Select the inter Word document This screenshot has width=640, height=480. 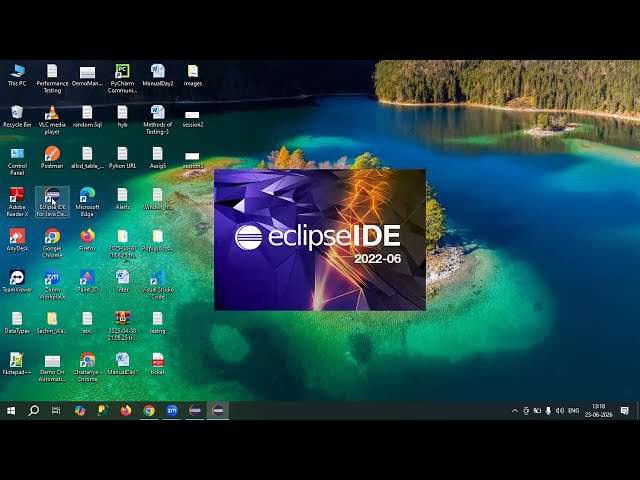[122, 282]
